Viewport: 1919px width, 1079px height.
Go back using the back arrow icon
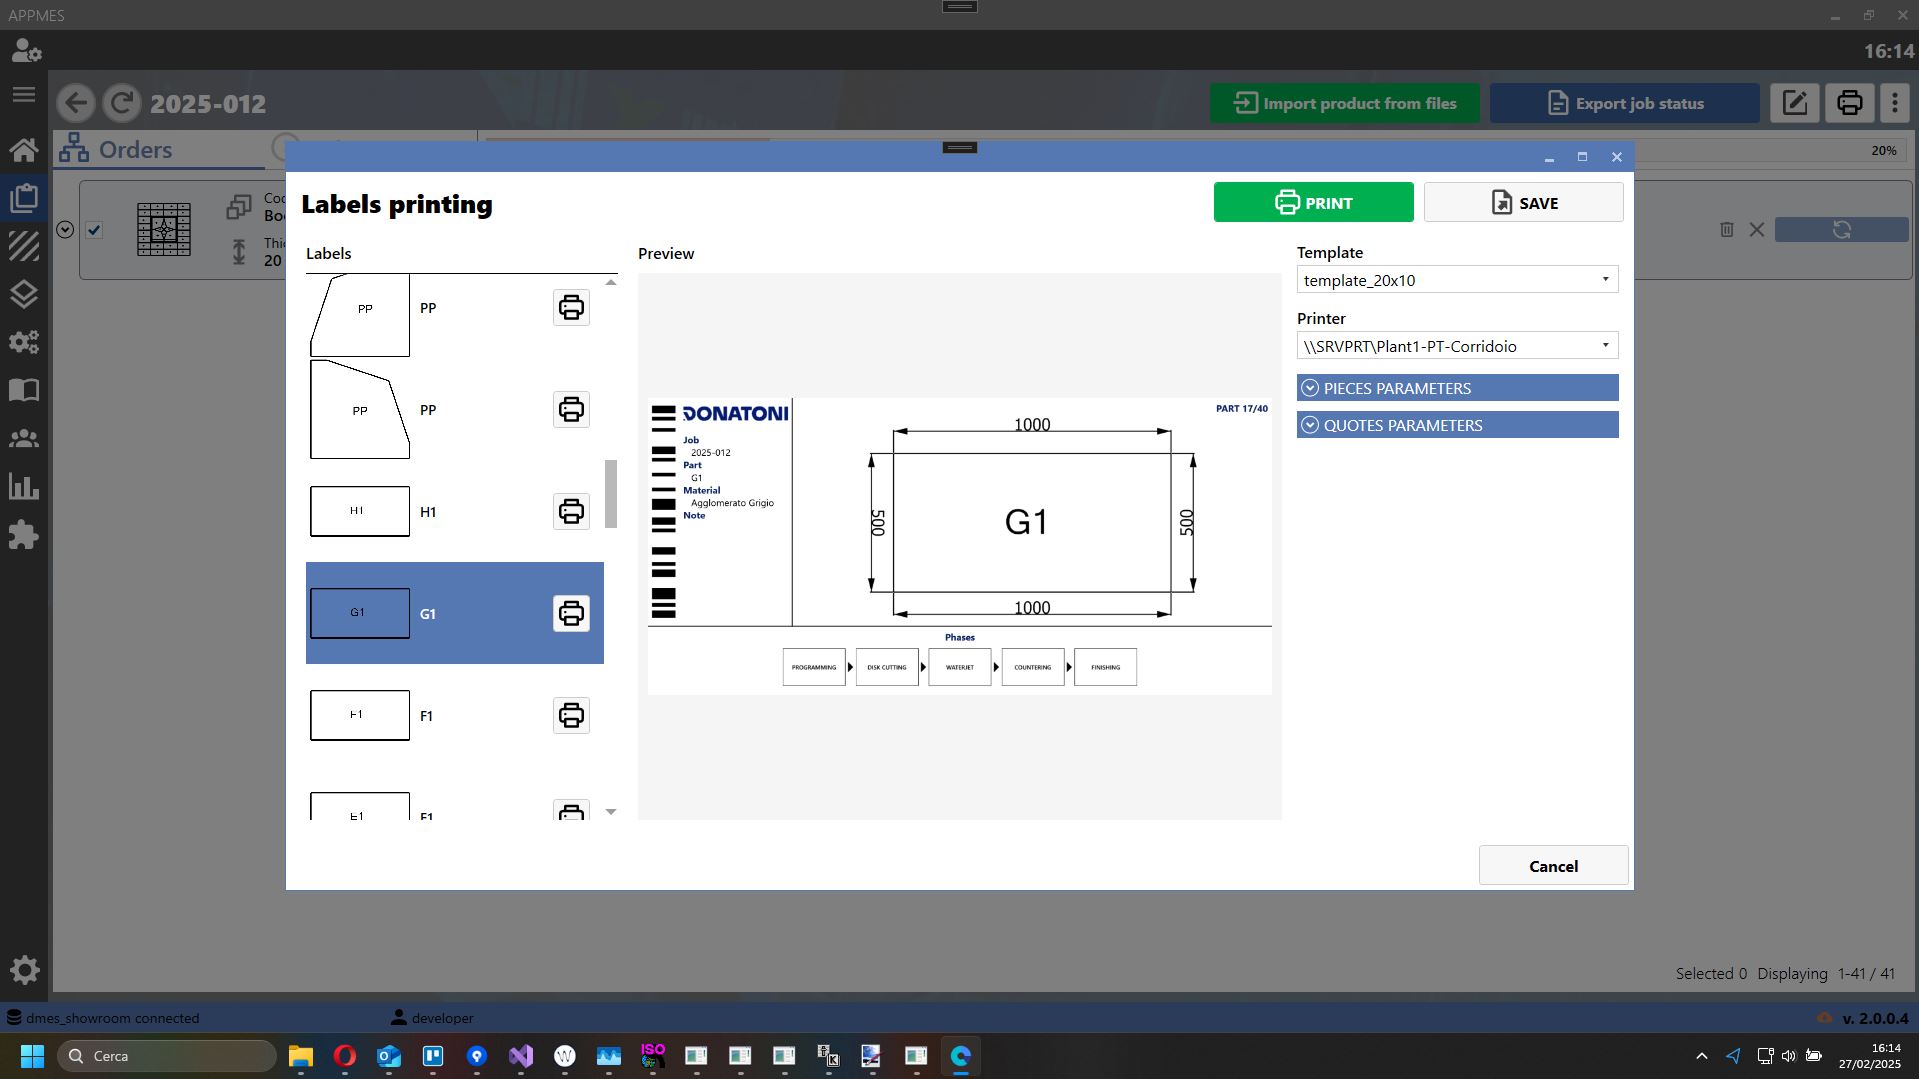click(76, 103)
